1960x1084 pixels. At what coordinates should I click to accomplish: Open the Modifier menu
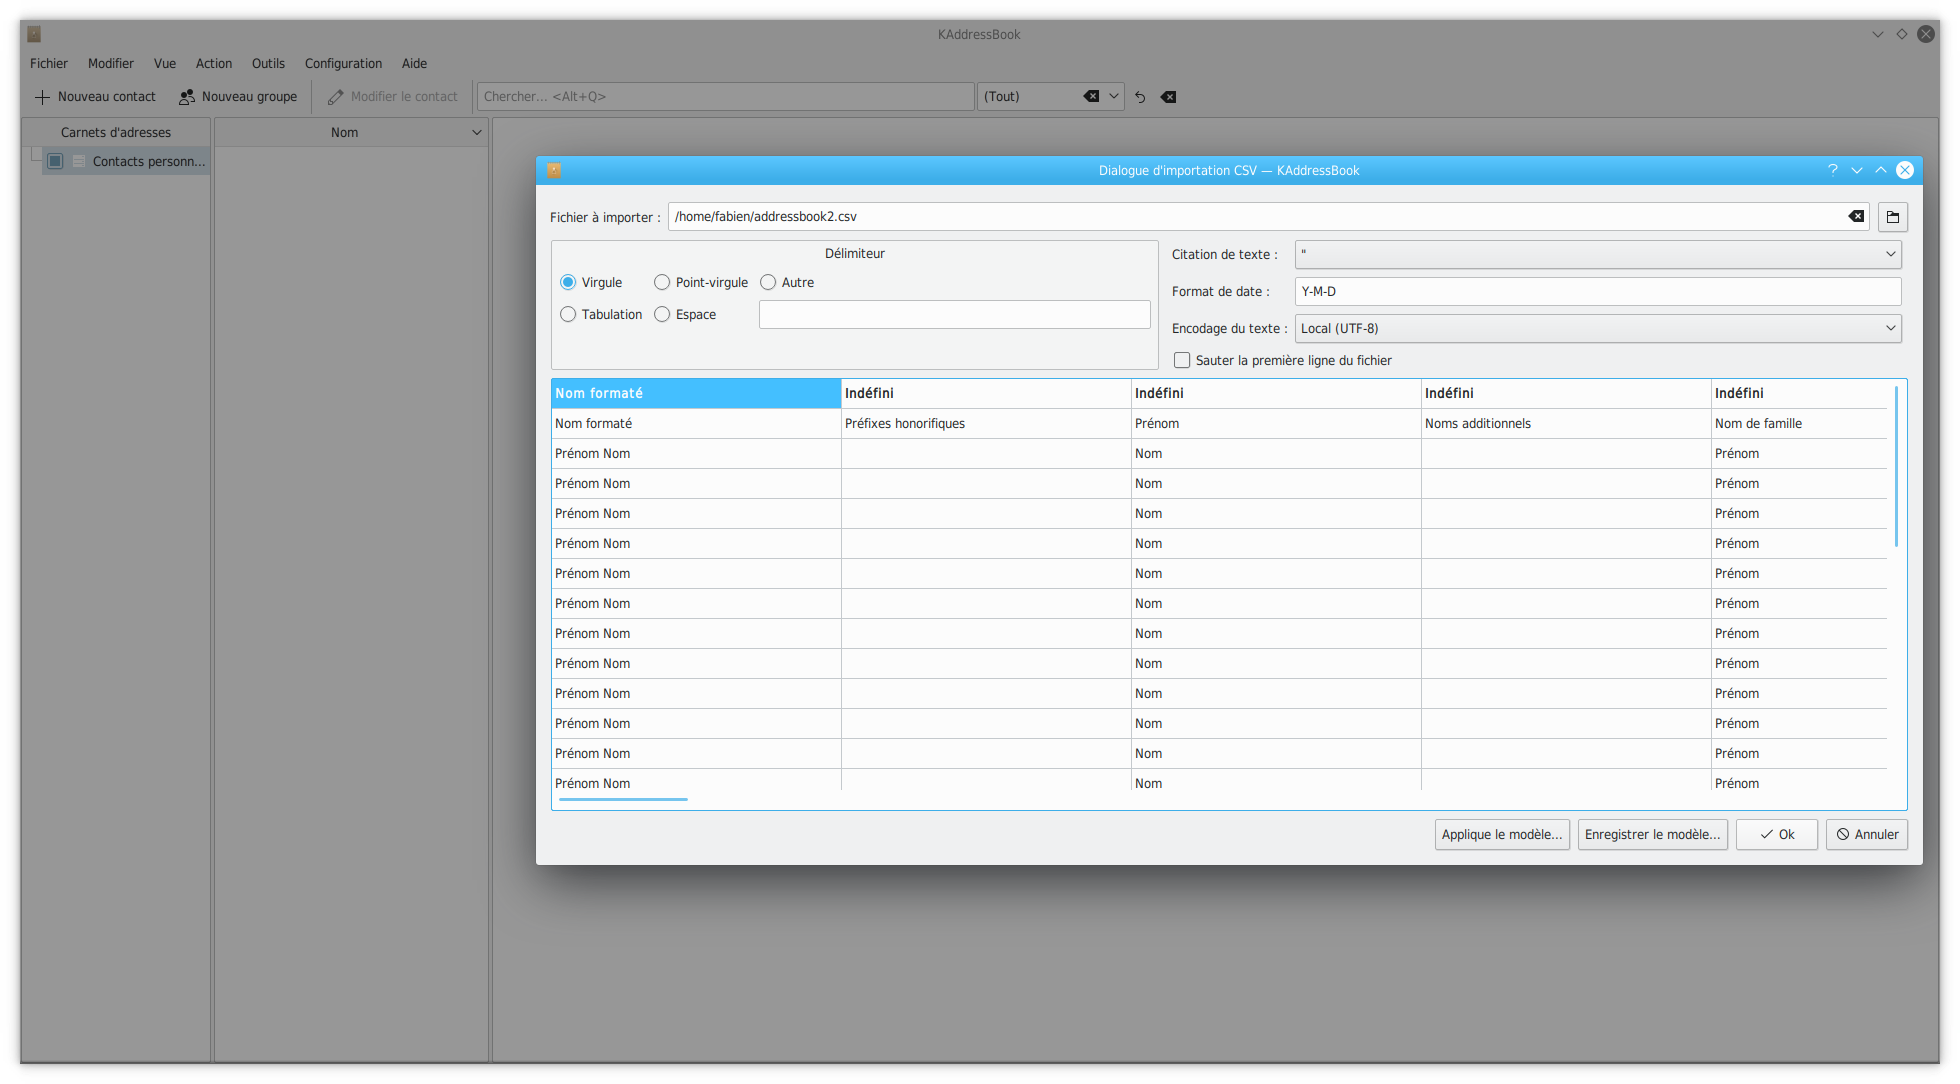[x=111, y=63]
